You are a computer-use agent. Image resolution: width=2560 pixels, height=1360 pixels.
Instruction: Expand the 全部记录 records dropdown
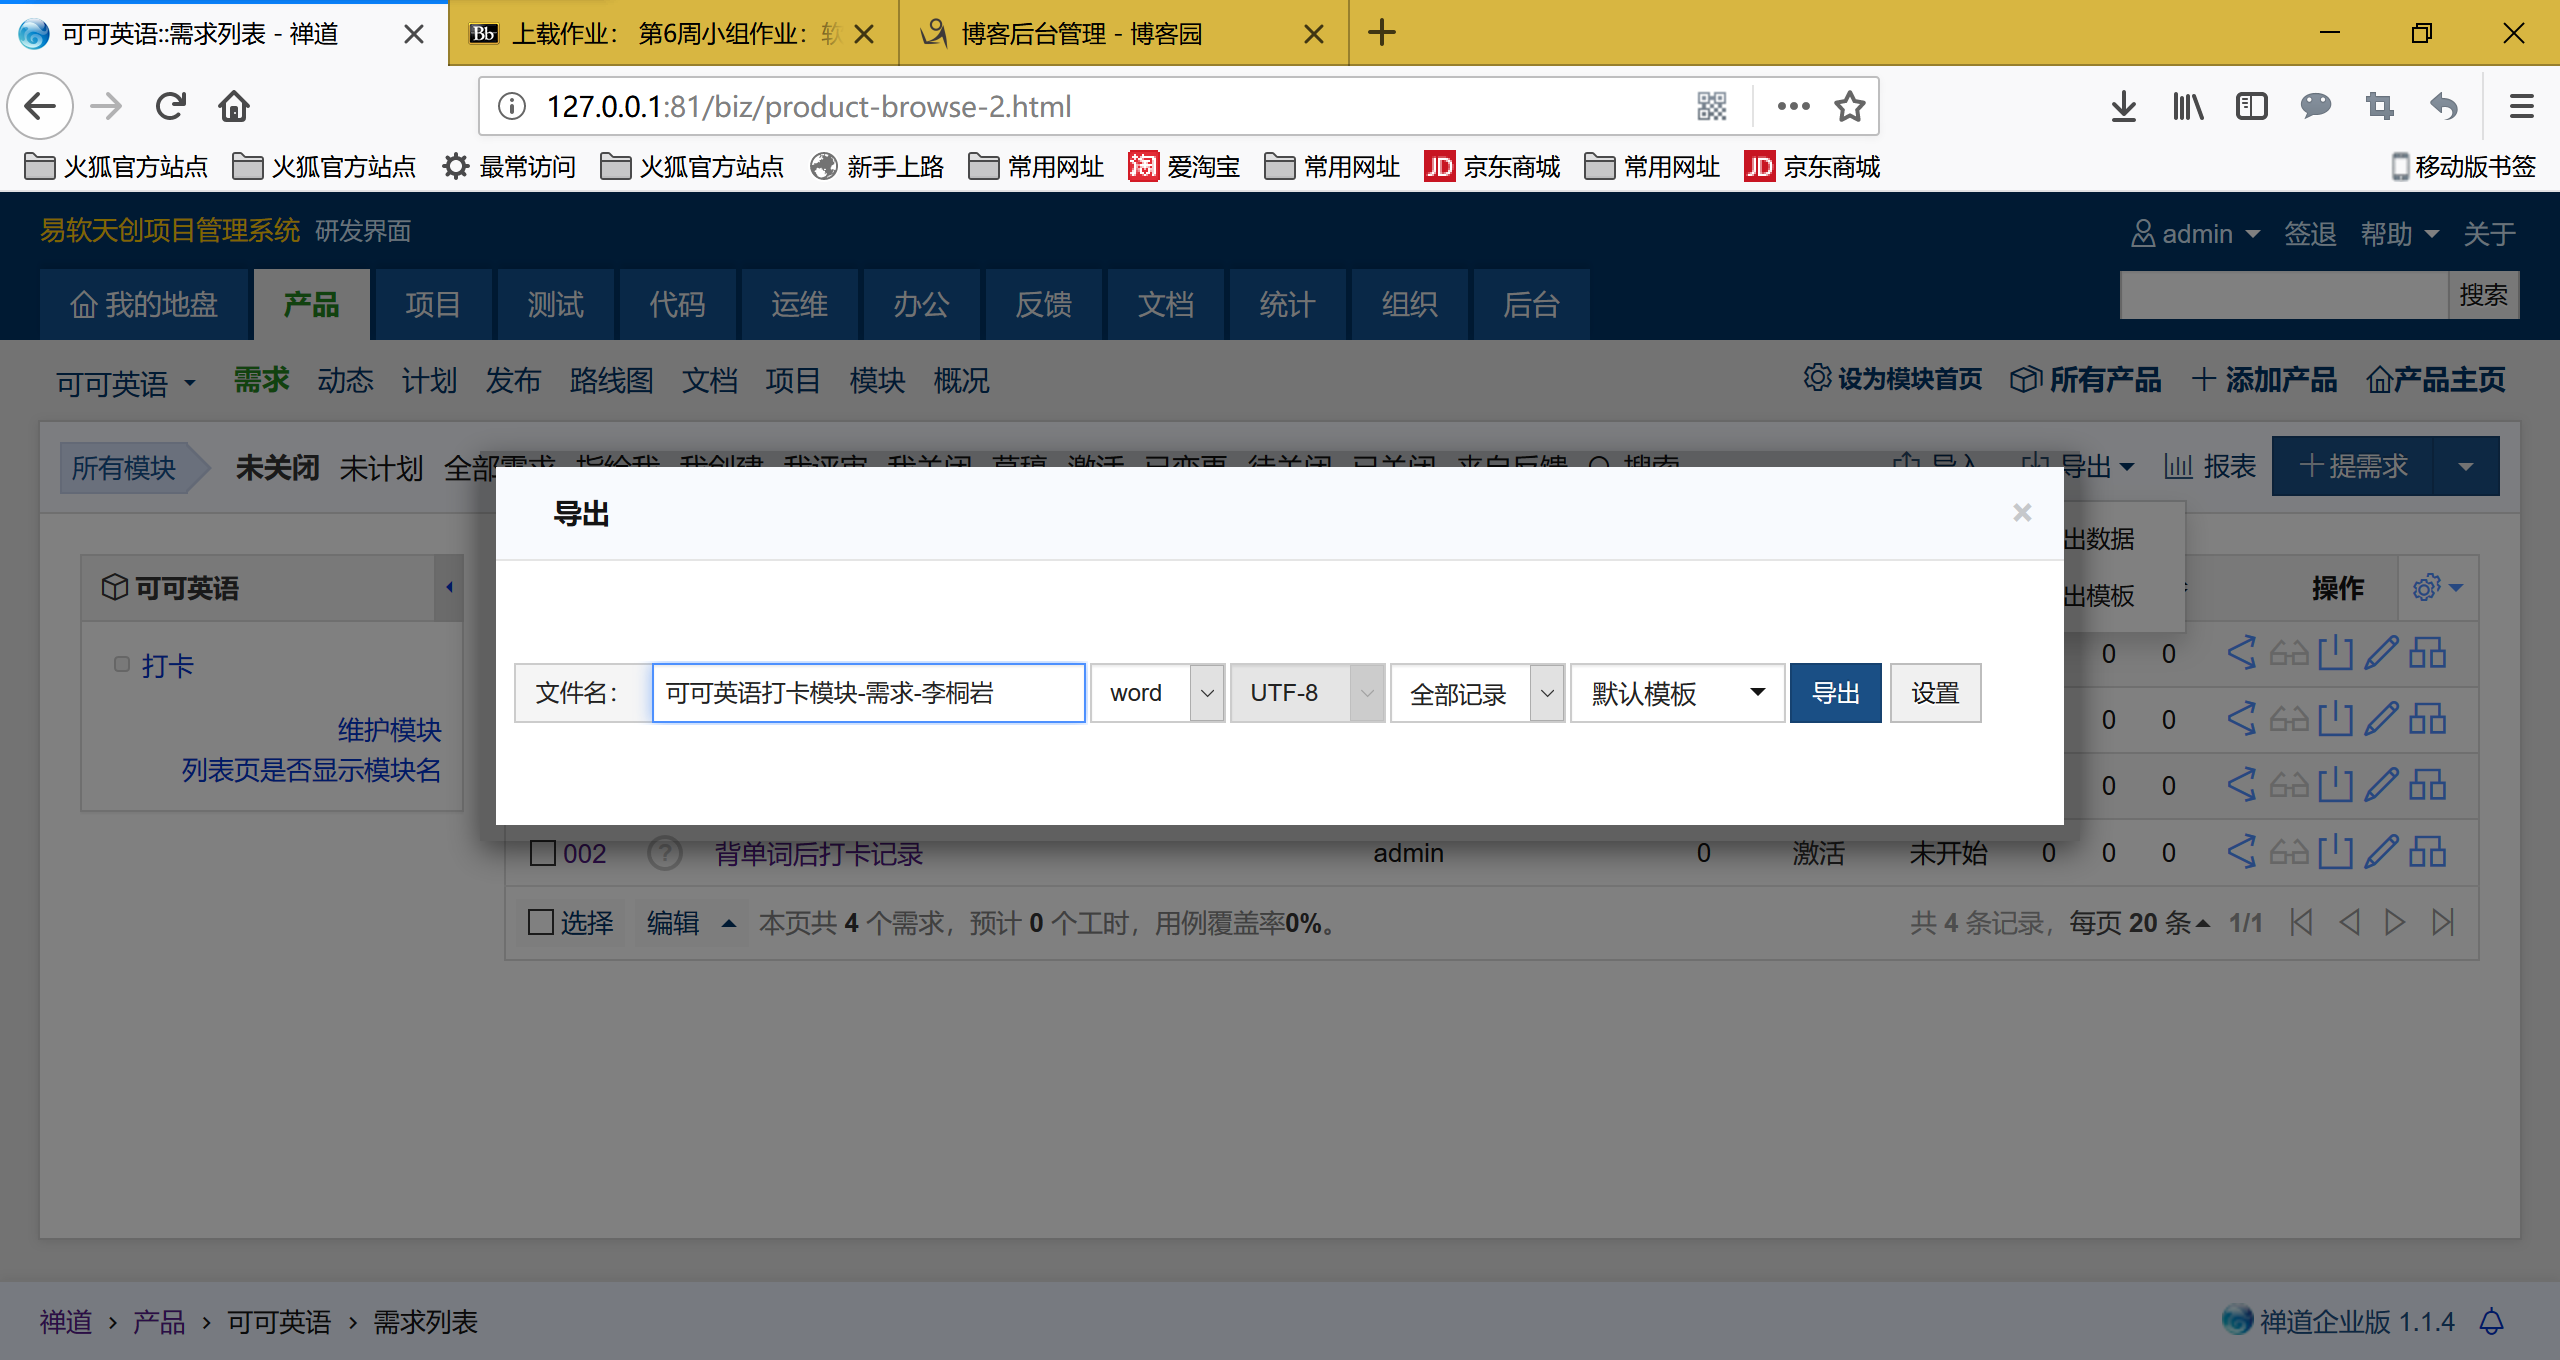pos(1477,693)
